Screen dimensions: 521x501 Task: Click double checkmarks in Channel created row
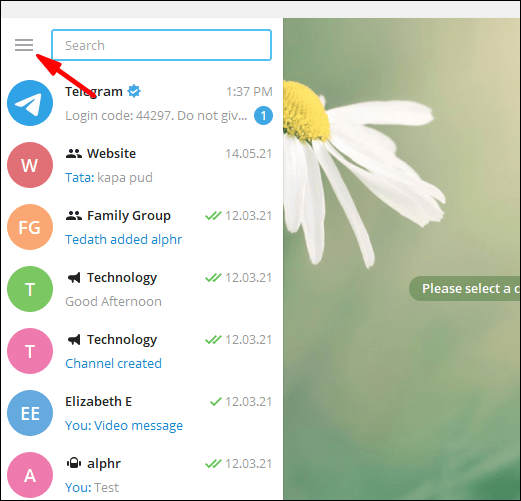213,340
